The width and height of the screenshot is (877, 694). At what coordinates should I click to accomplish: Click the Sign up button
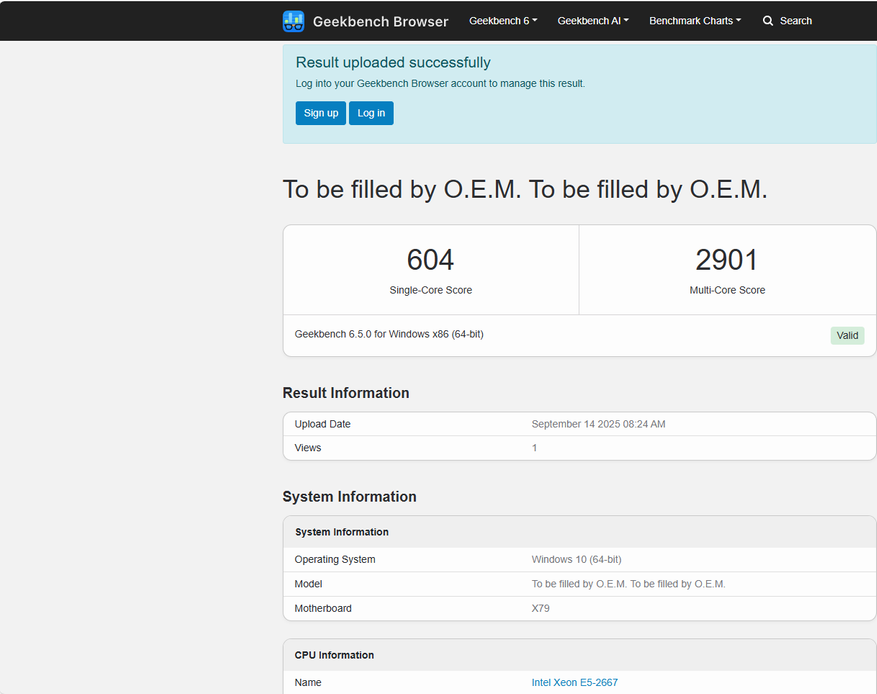pyautogui.click(x=320, y=113)
